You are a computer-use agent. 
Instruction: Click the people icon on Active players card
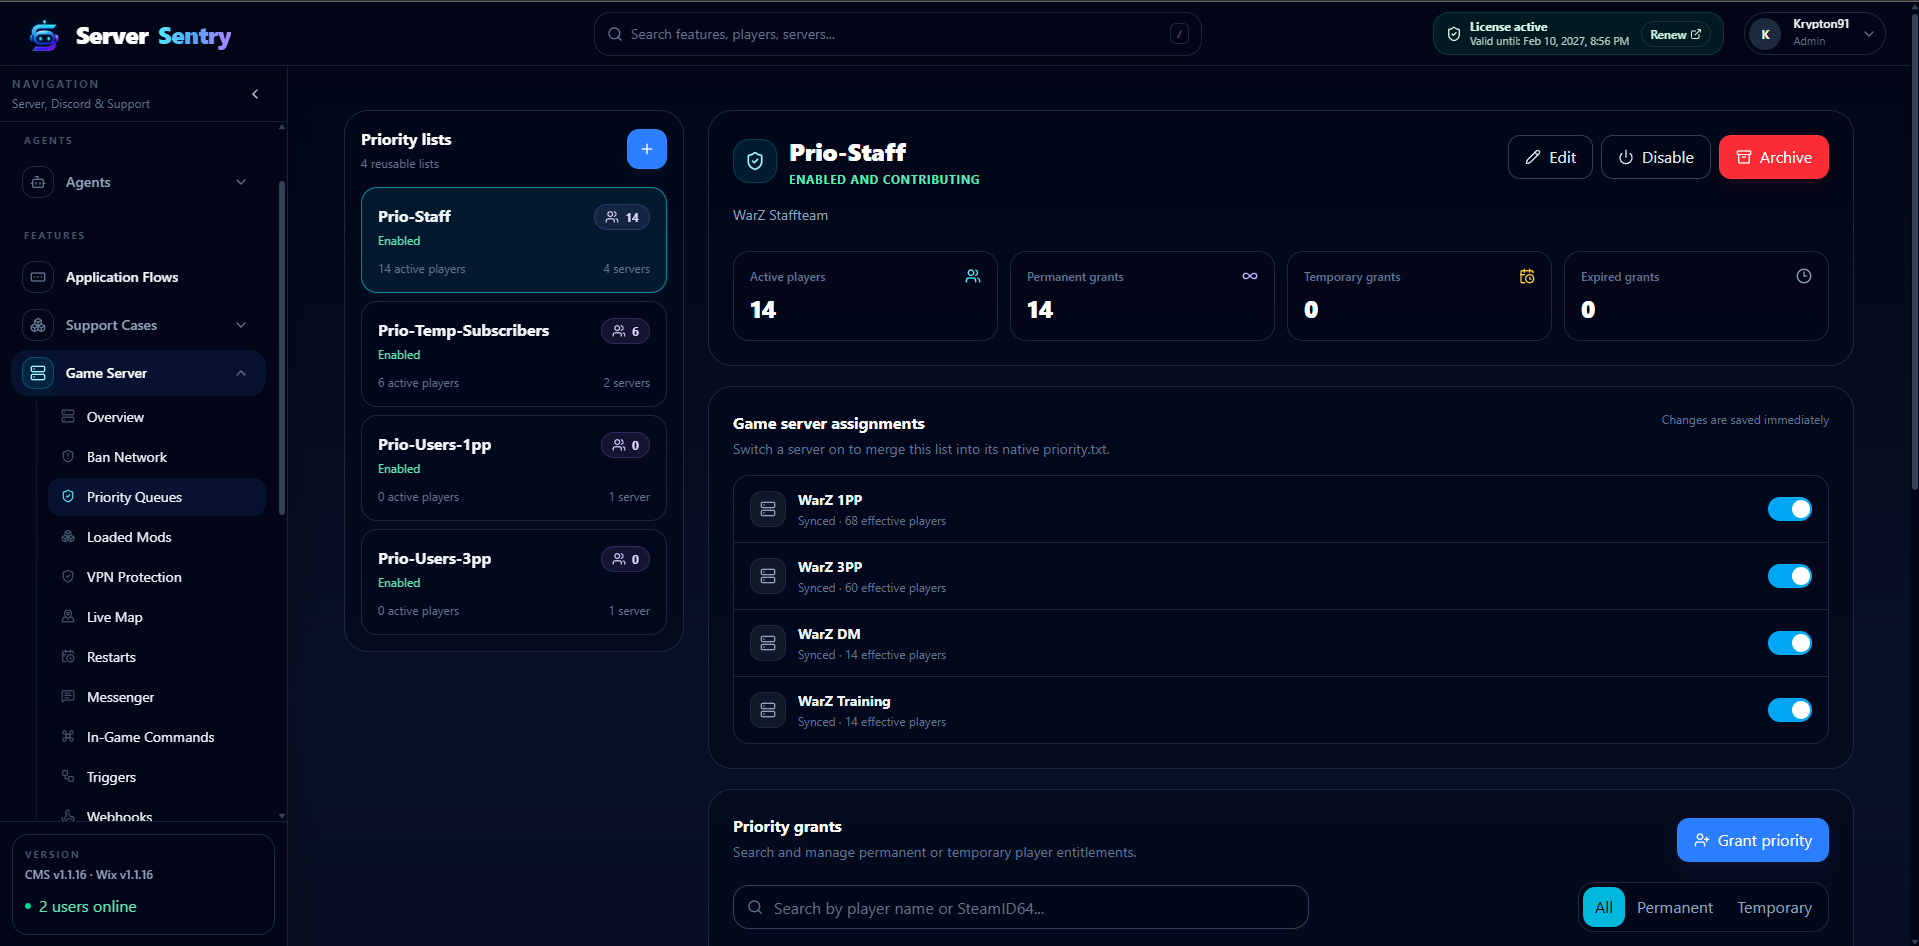coord(973,276)
